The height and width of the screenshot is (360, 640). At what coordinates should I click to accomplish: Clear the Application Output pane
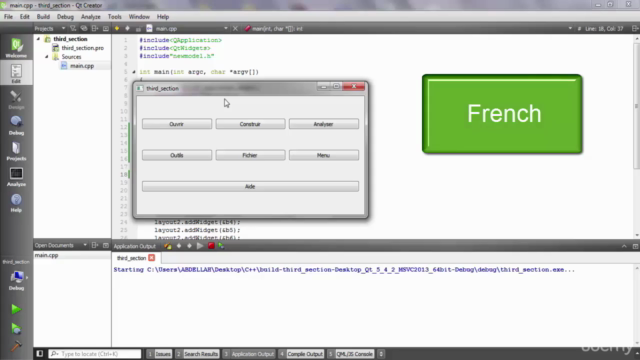coord(167,246)
